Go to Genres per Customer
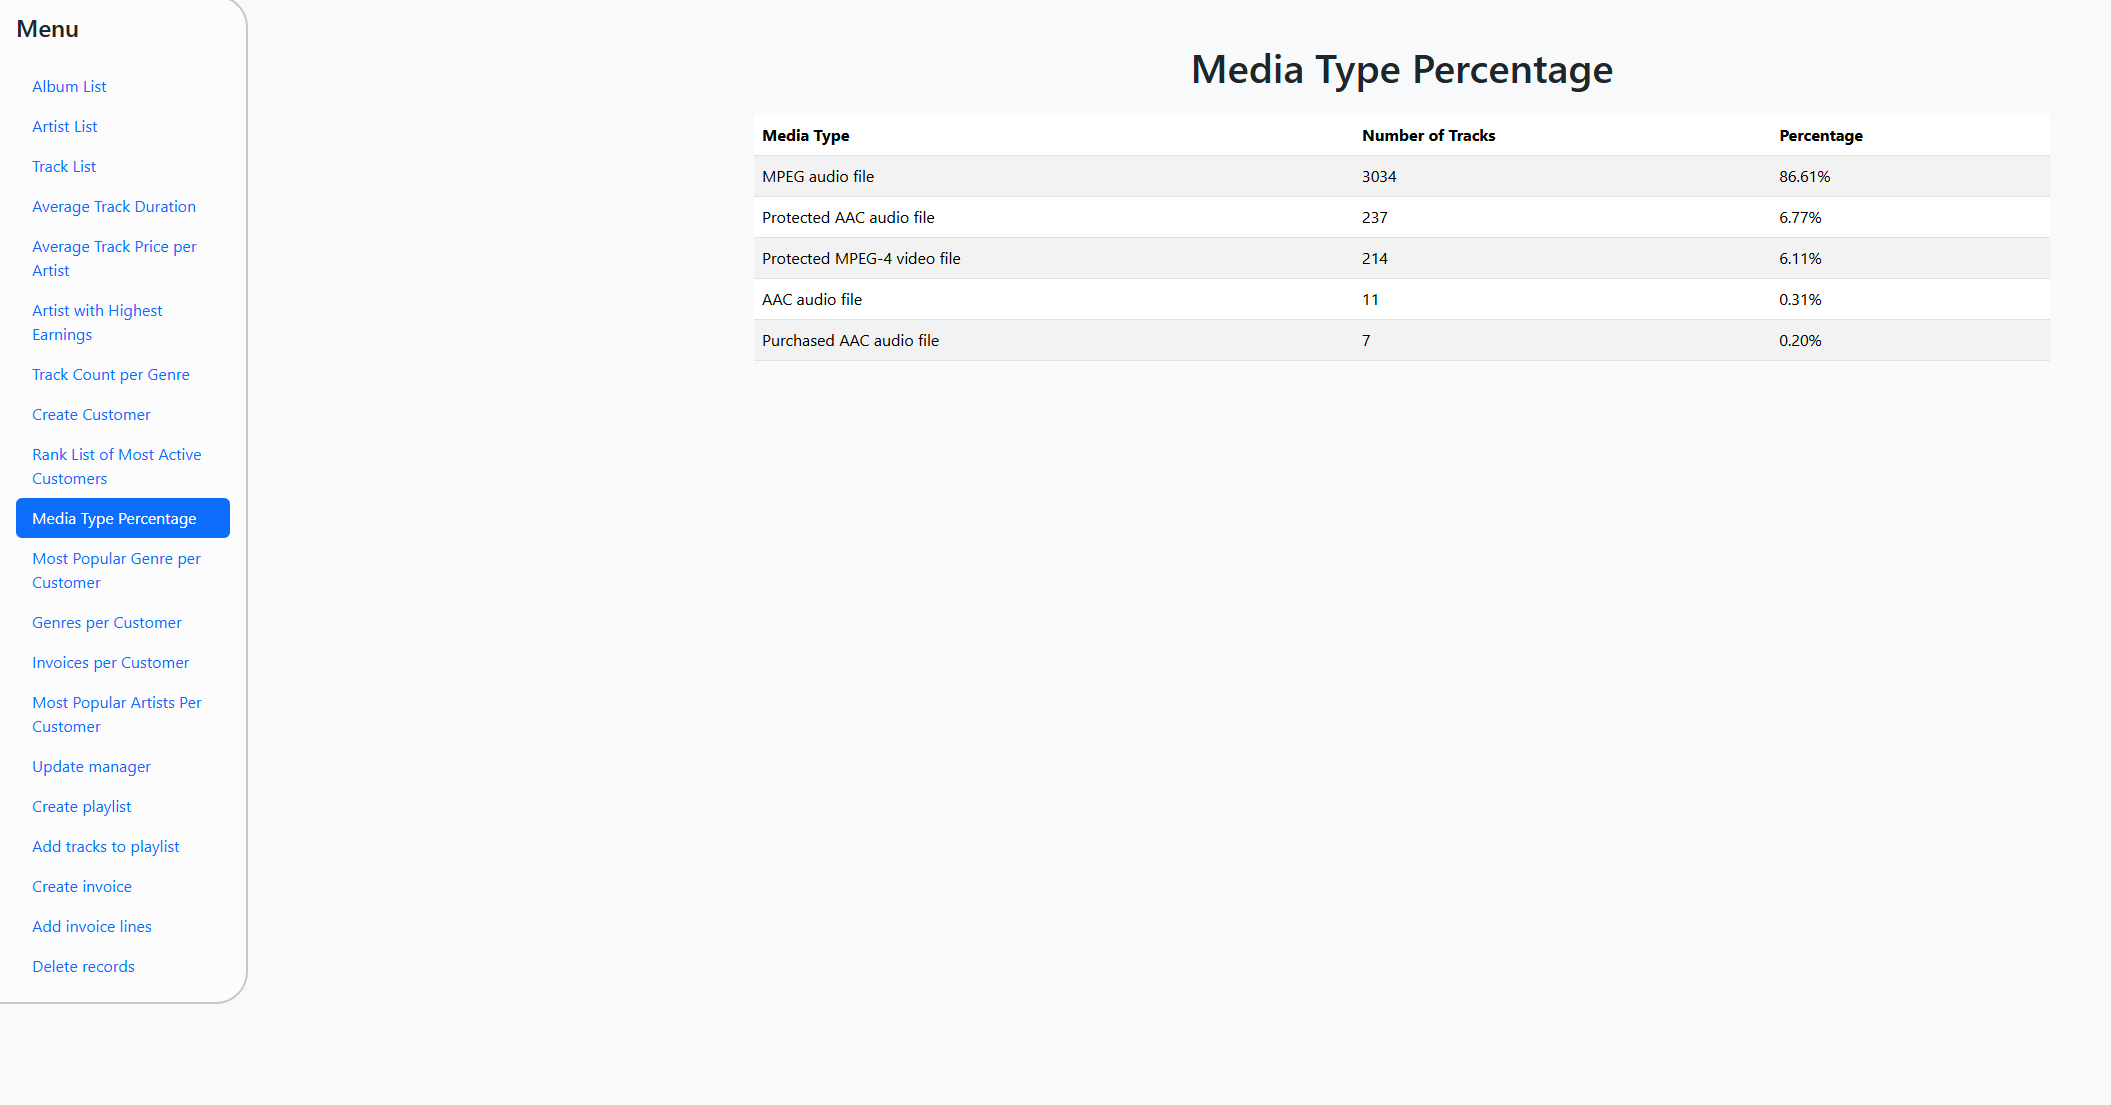Screen dimensions: 2111x1105 [x=107, y=623]
